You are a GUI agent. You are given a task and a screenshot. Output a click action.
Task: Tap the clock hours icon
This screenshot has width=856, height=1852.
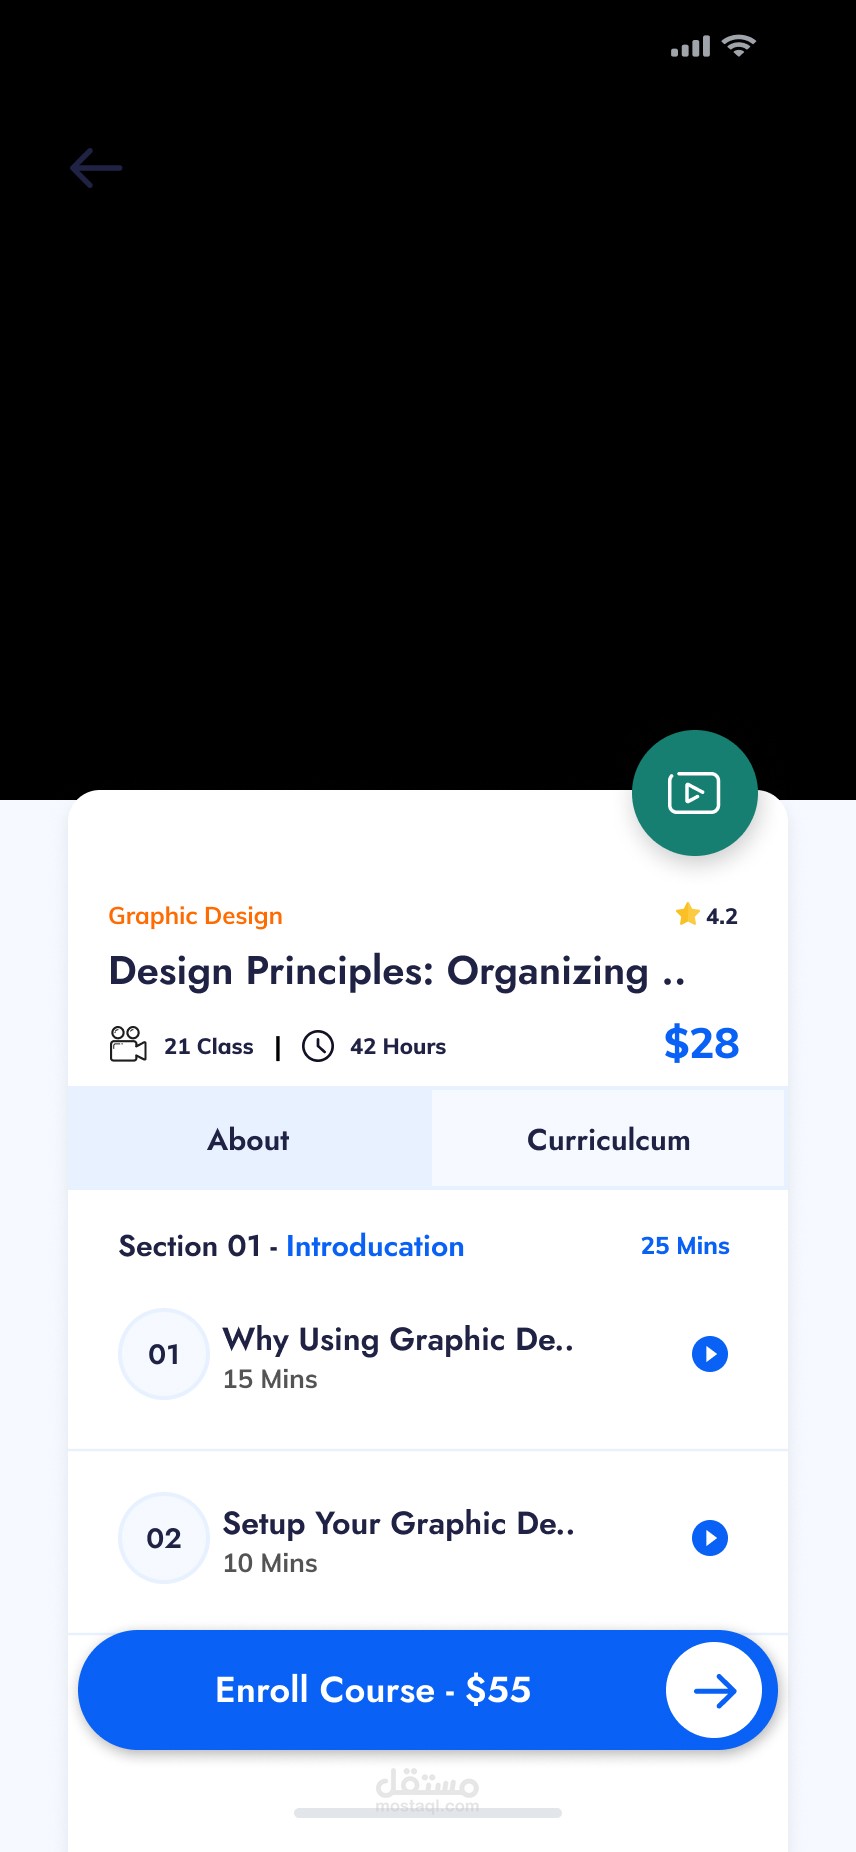[x=318, y=1046]
